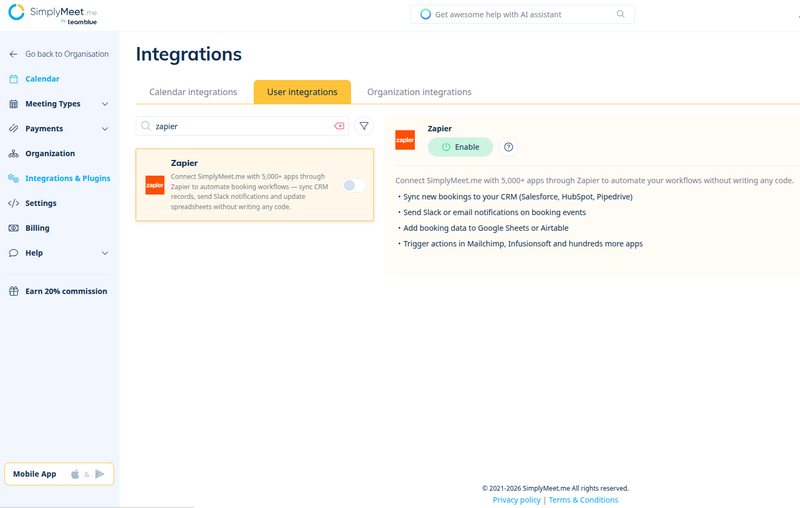This screenshot has height=508, width=800.
Task: Go back to Organisation
Action: coord(67,54)
